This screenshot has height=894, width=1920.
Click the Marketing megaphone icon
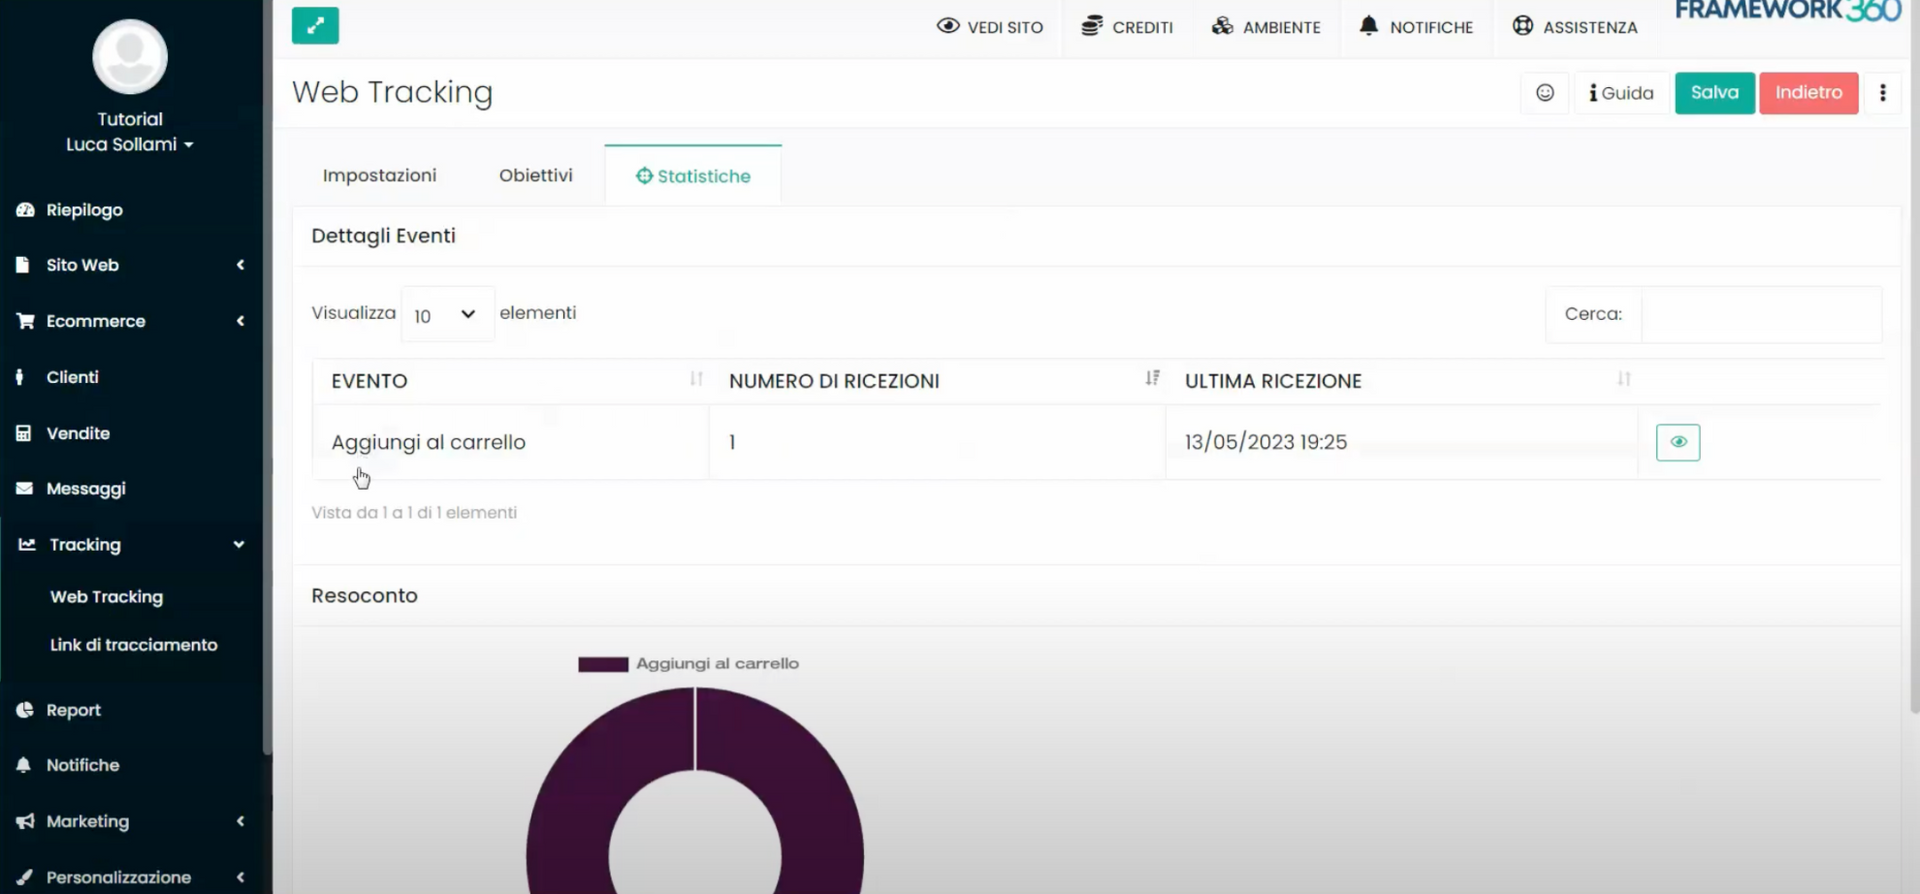(x=25, y=821)
